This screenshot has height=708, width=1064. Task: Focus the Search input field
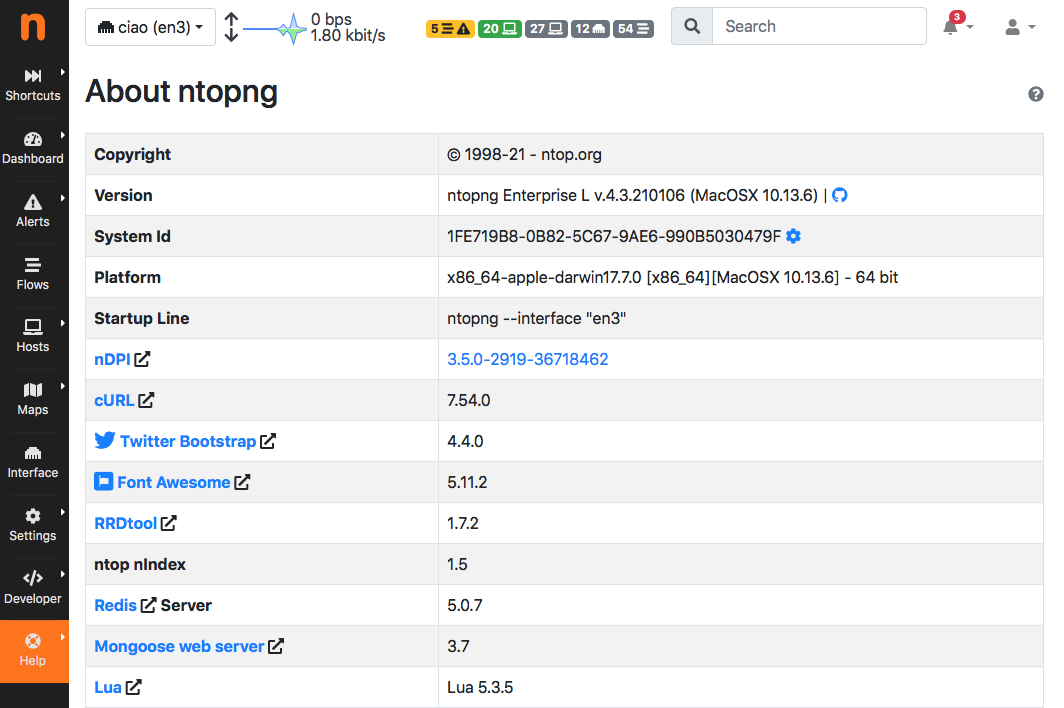click(x=819, y=26)
